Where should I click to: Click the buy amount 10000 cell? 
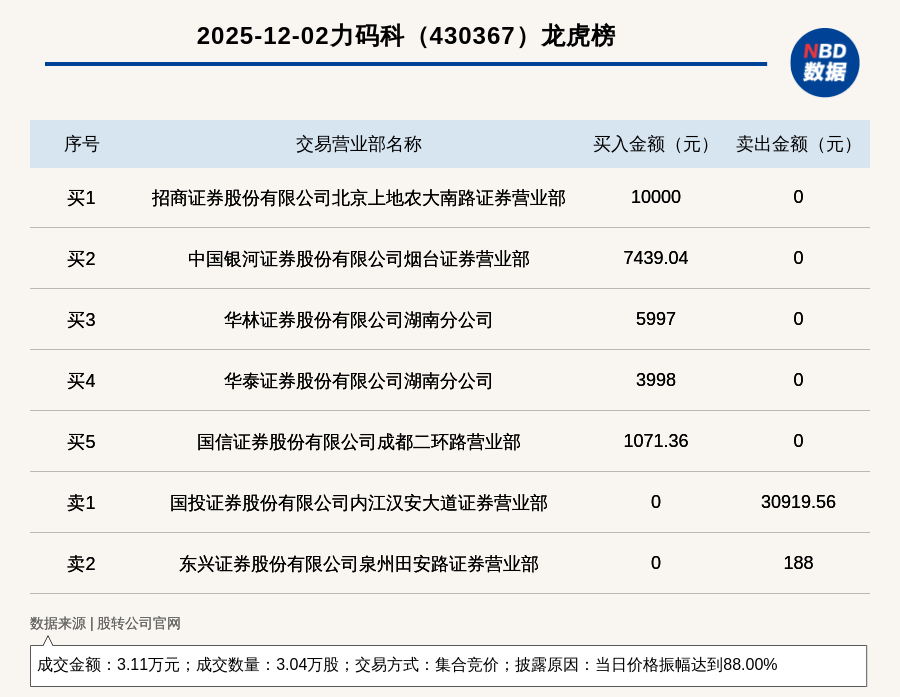coord(655,197)
